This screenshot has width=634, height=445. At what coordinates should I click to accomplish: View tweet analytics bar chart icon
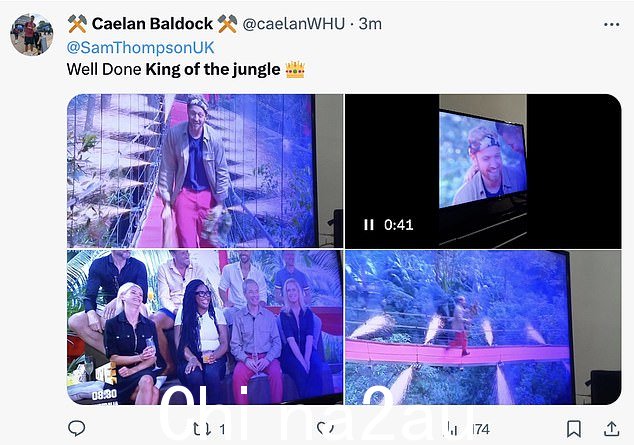point(453,428)
